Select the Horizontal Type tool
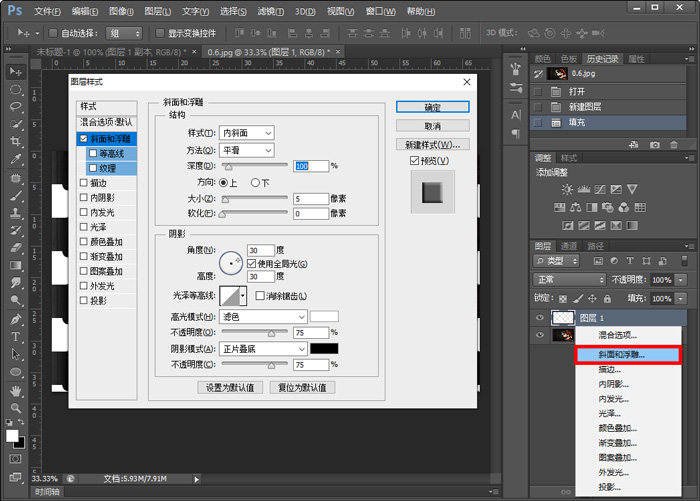The width and height of the screenshot is (700, 501). click(x=16, y=336)
